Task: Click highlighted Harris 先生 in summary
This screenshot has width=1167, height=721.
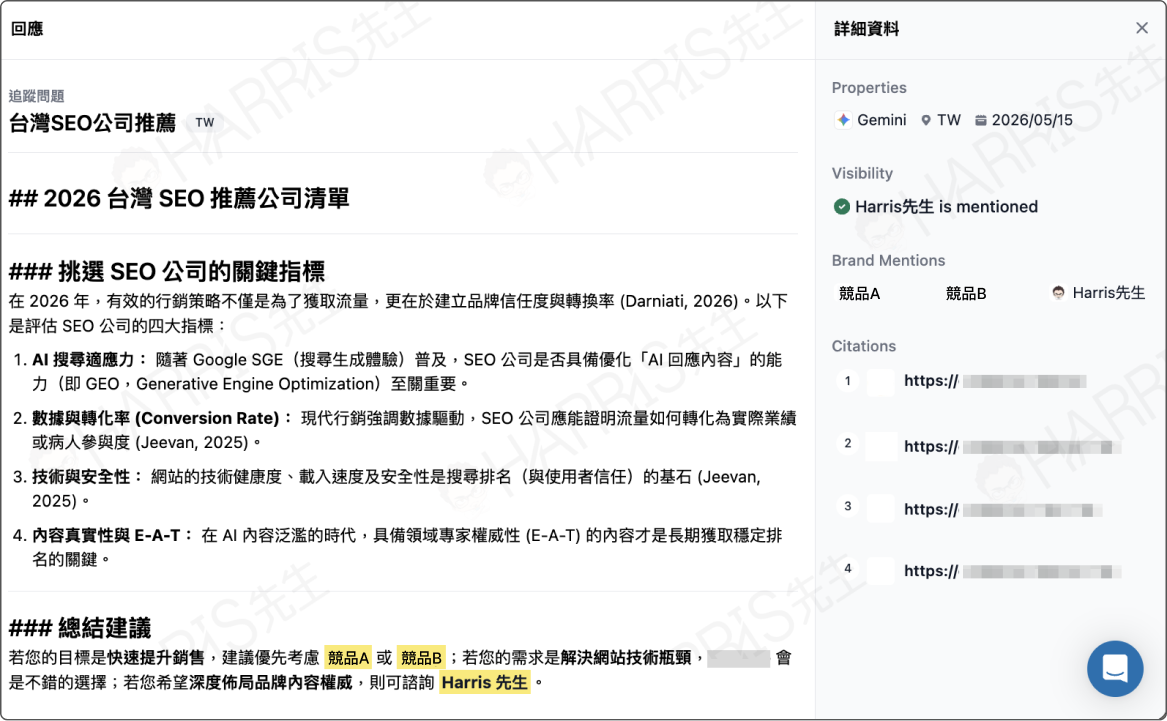Action: pyautogui.click(x=485, y=682)
